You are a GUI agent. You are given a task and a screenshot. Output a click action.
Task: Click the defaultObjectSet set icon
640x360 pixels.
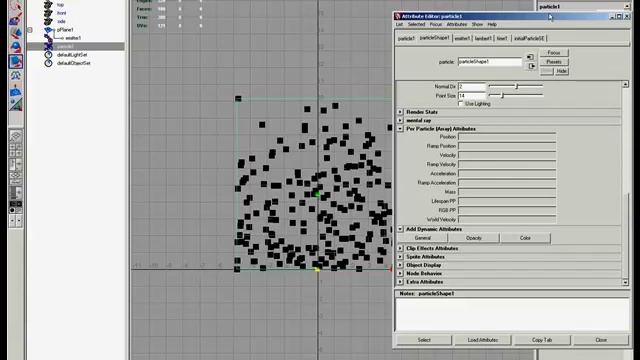tap(48, 63)
